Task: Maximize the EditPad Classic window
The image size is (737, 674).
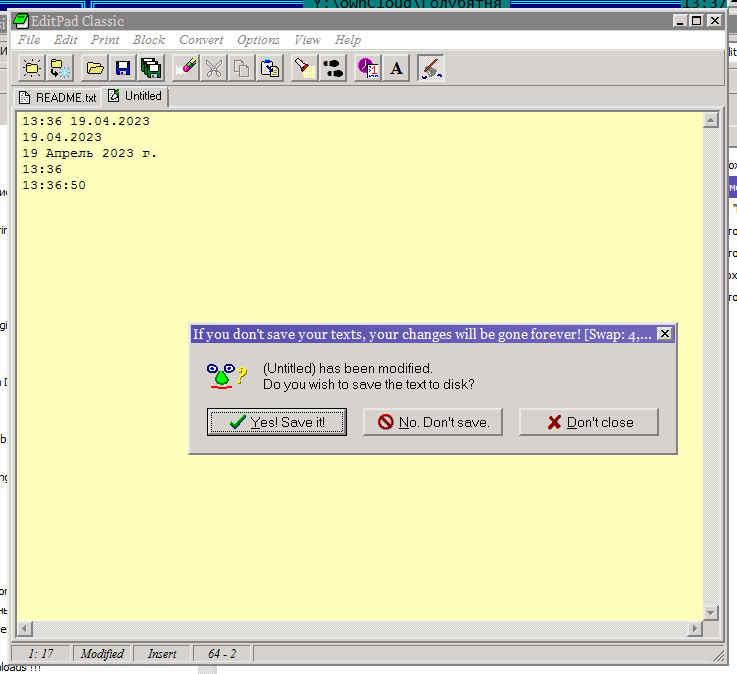Action: click(x=697, y=21)
